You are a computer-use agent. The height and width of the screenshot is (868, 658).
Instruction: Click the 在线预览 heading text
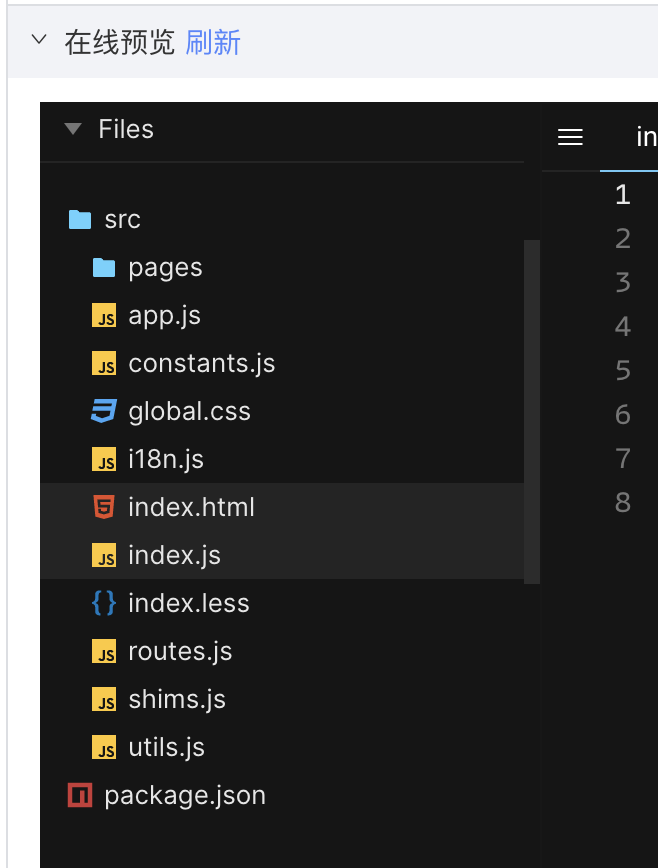120,43
